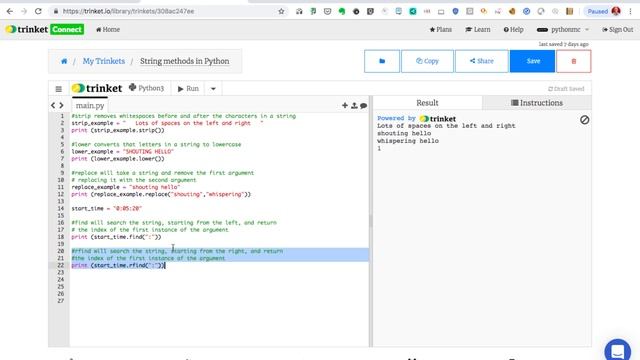Click the code line print (strip_example.strip())
The height and width of the screenshot is (360, 640).
[118, 130]
